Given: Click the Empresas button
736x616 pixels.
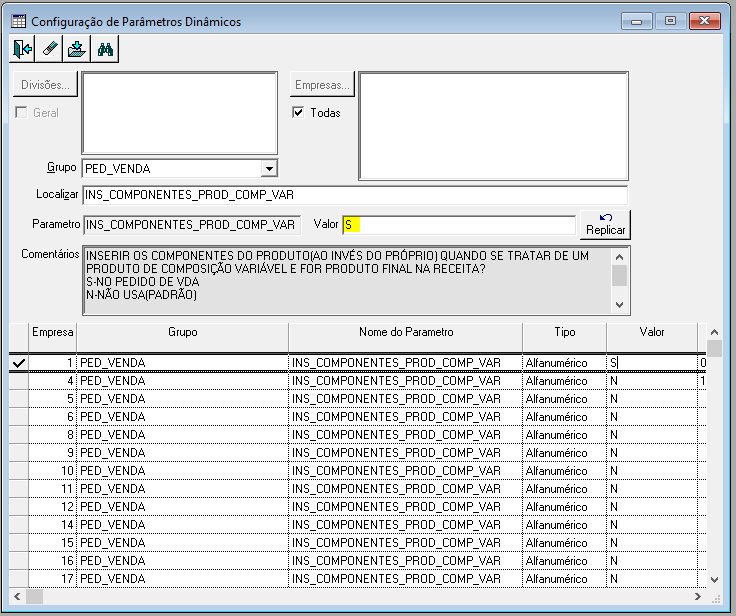Looking at the screenshot, I should click(322, 85).
